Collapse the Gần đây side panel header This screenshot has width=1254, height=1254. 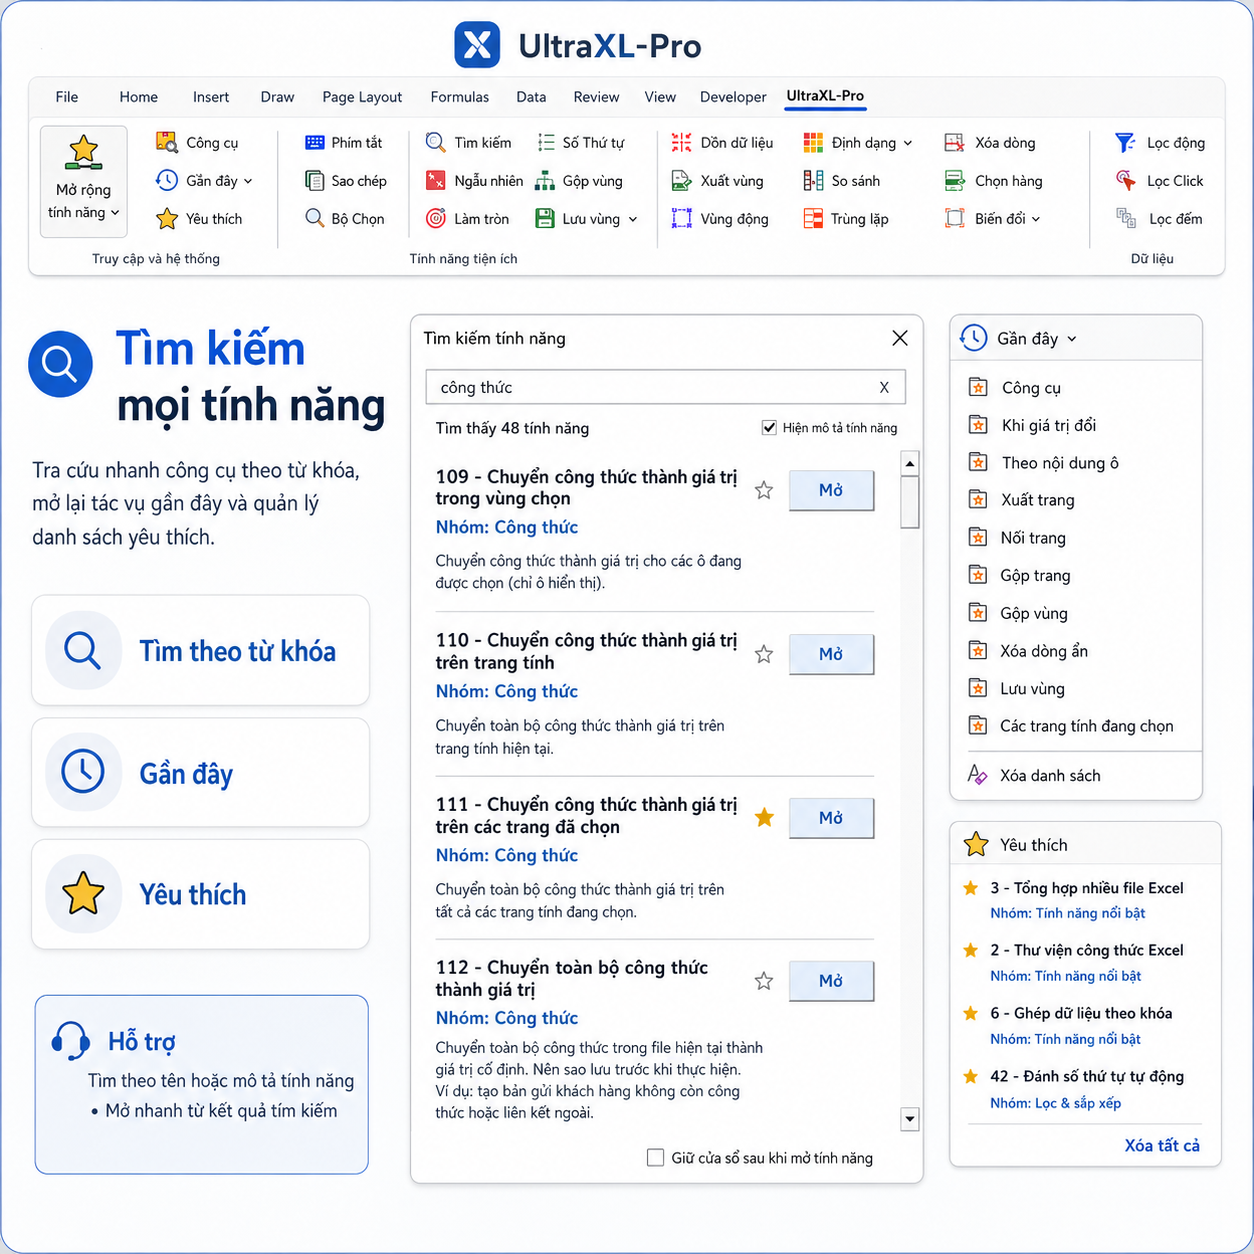(x=1075, y=338)
